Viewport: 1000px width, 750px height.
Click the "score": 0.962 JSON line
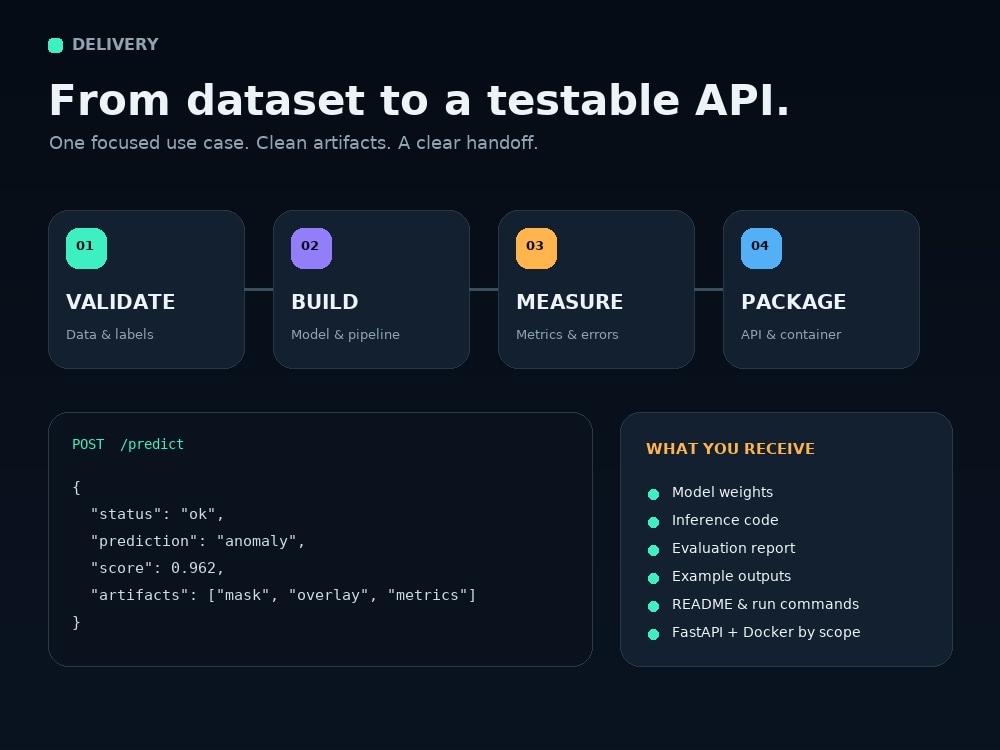(157, 568)
